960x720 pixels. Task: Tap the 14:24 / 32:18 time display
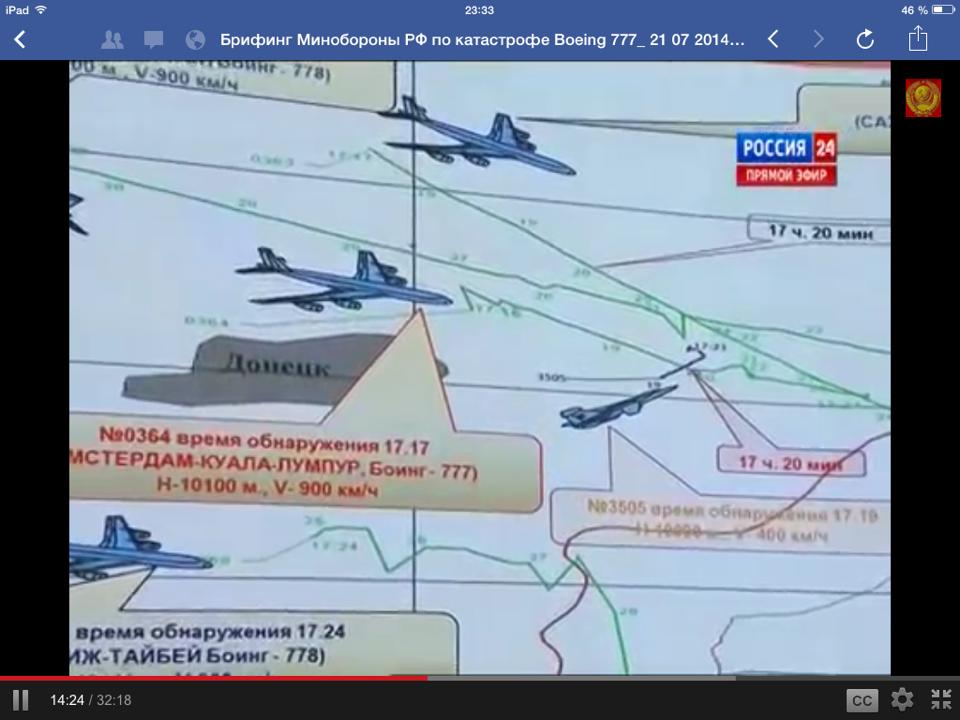[90, 700]
